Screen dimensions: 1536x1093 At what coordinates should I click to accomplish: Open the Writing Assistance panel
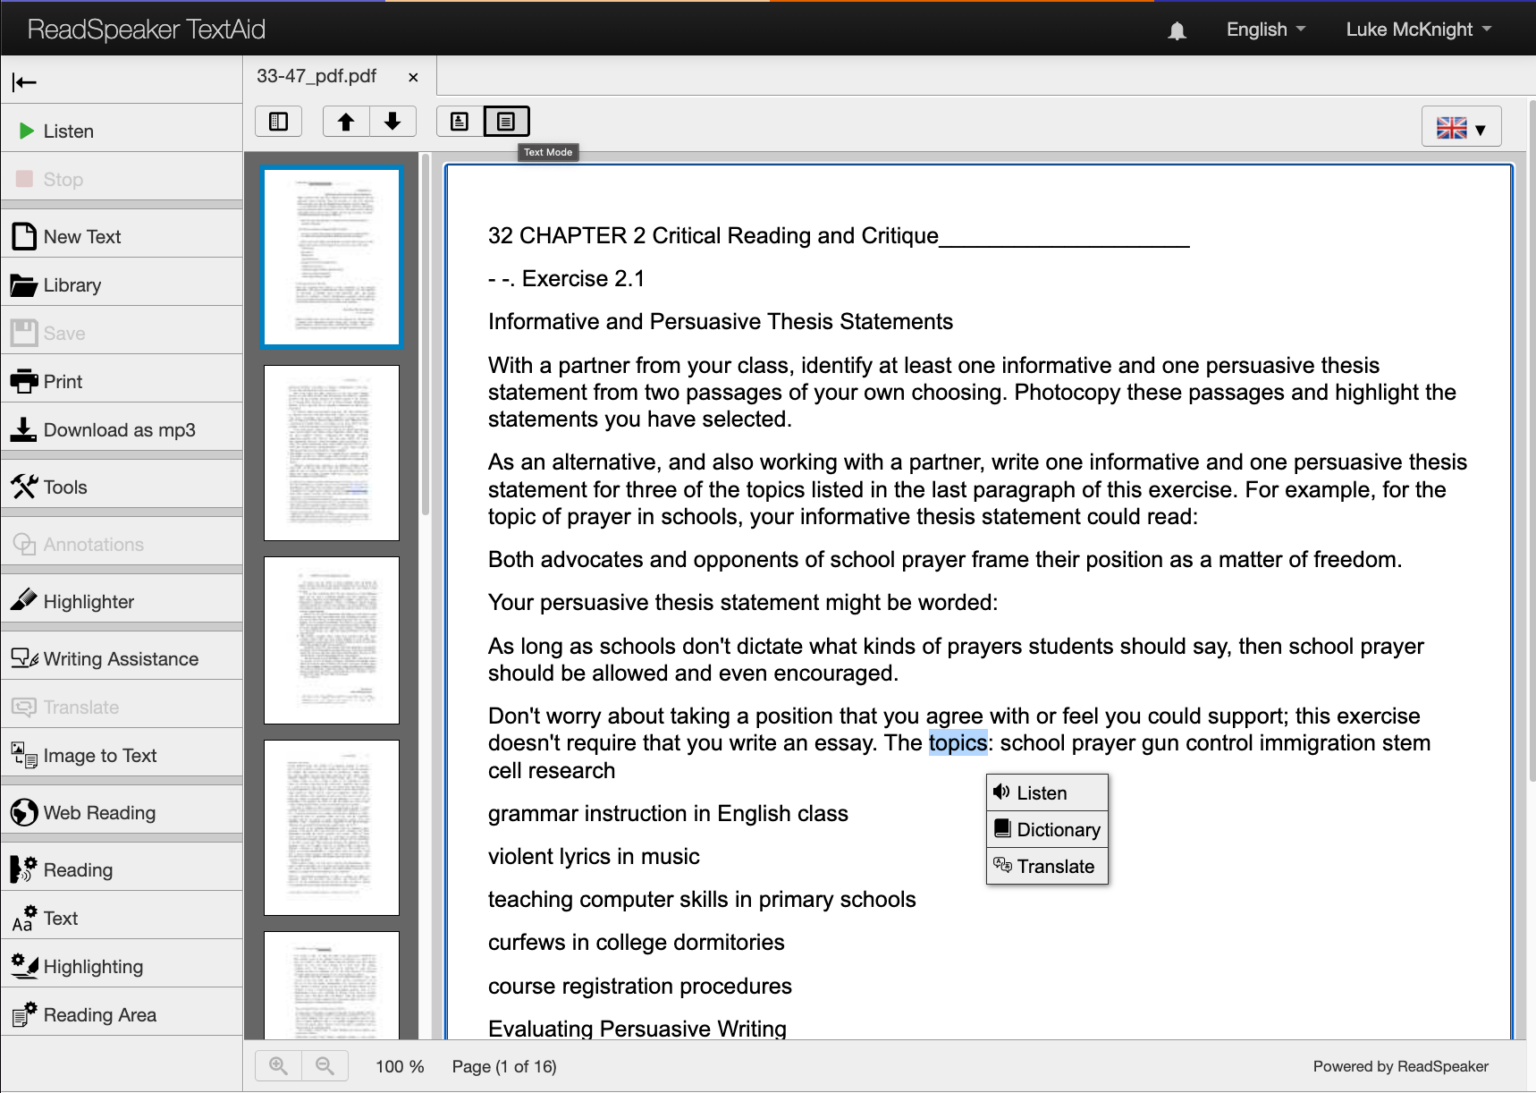pos(120,658)
